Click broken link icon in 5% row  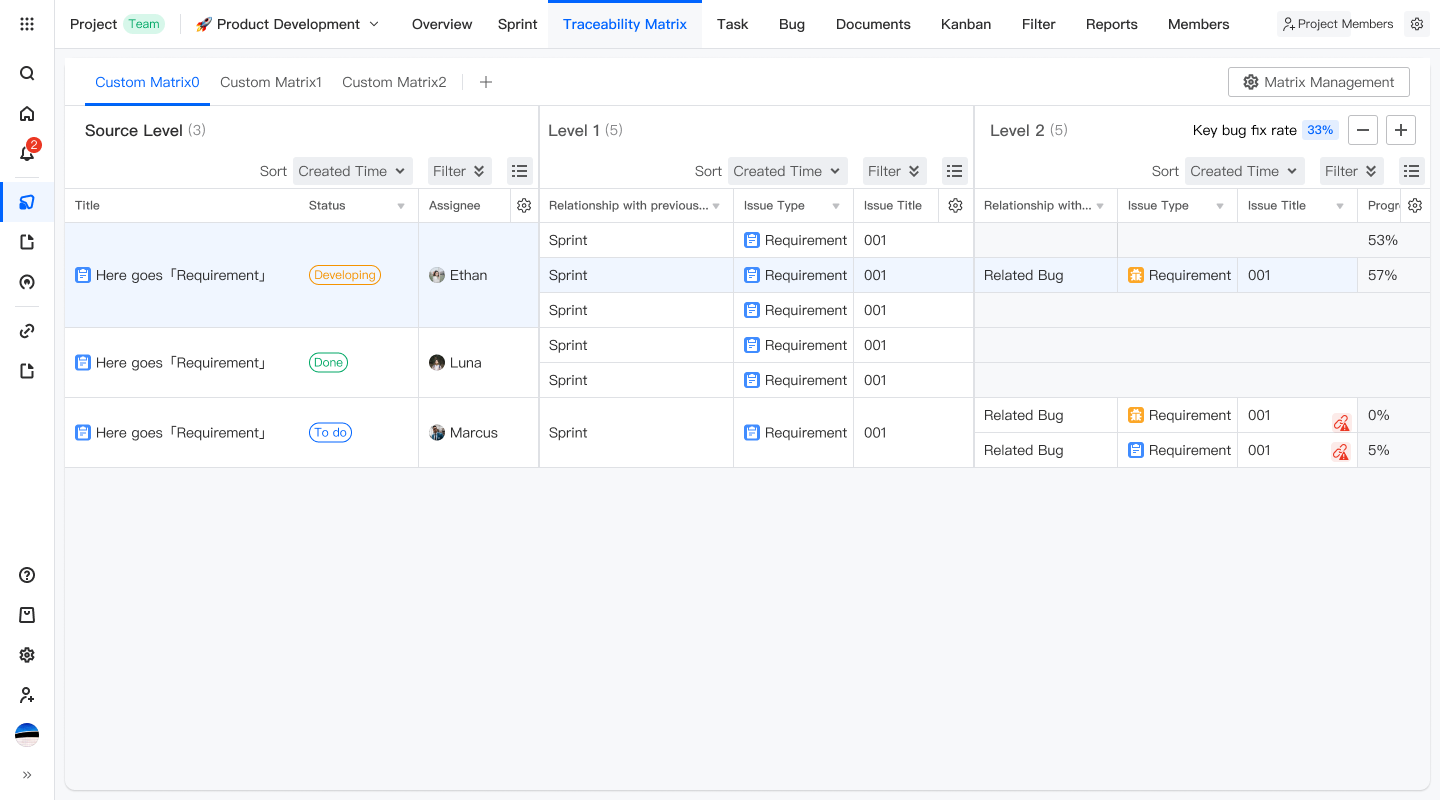(1341, 452)
